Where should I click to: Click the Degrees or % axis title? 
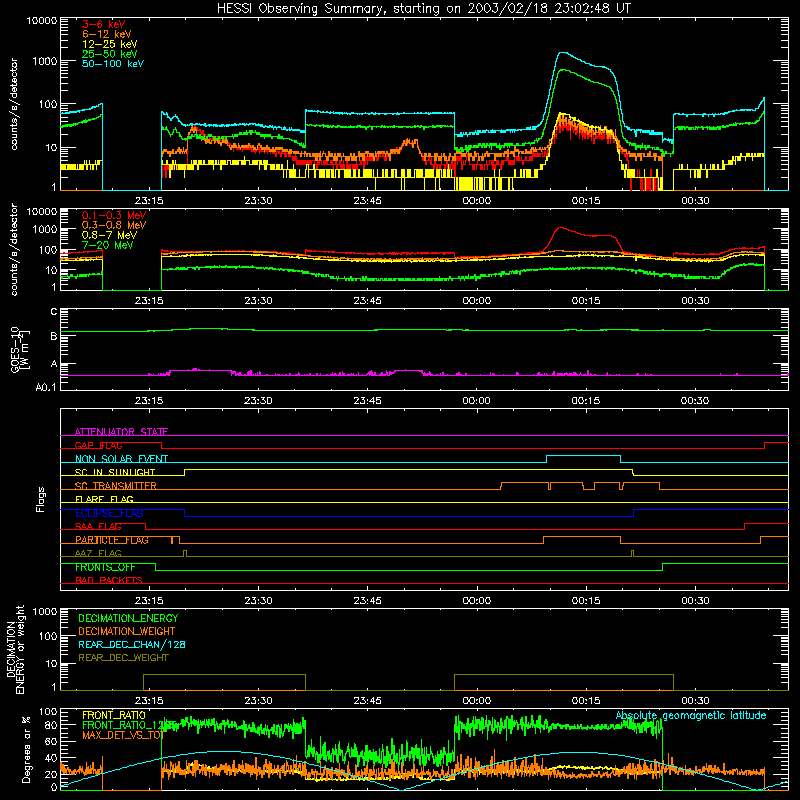(26, 749)
